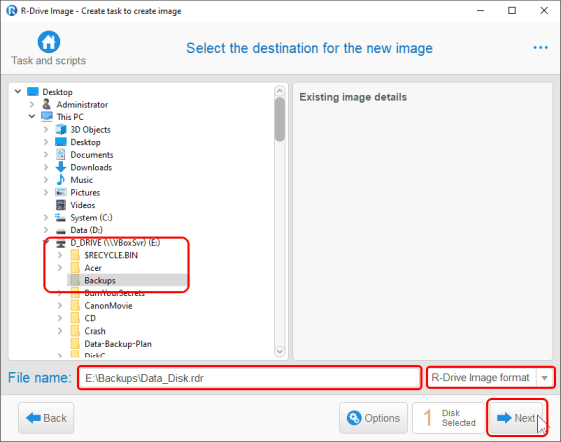
Task: Expand the System (C:) node
Action: [46, 217]
